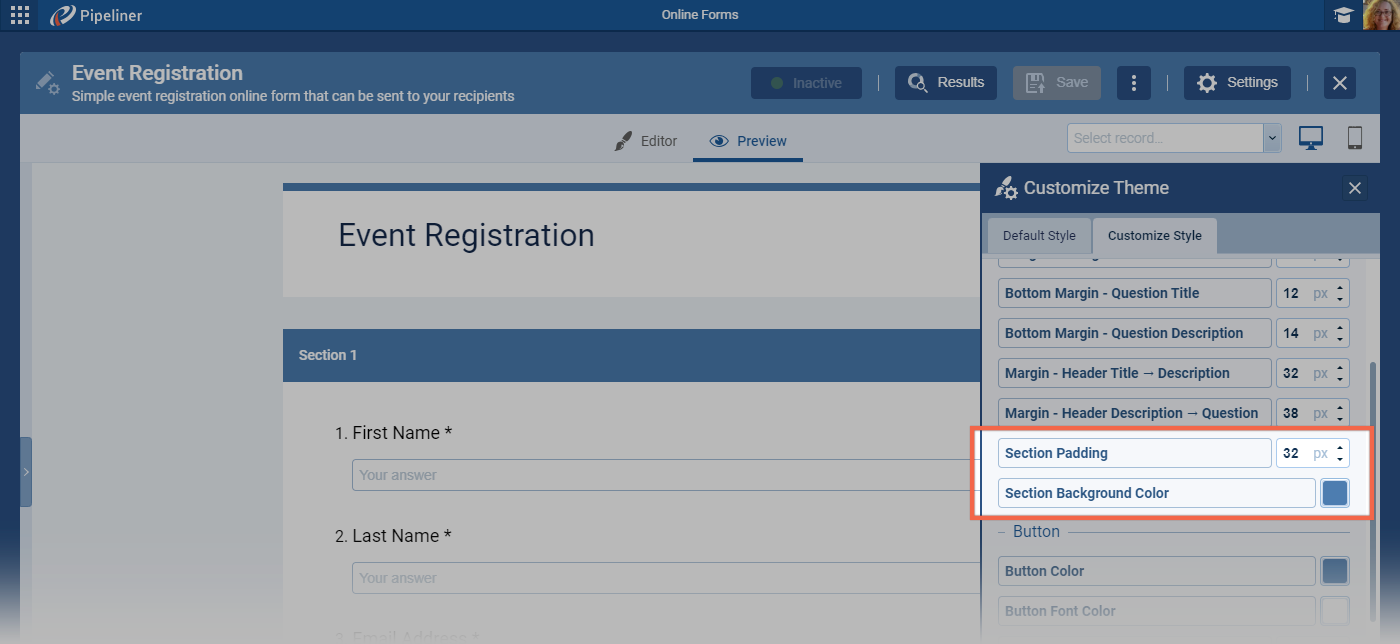Image resolution: width=1400 pixels, height=644 pixels.
Task: Expand the left side collapsed panel
Action: (26, 472)
